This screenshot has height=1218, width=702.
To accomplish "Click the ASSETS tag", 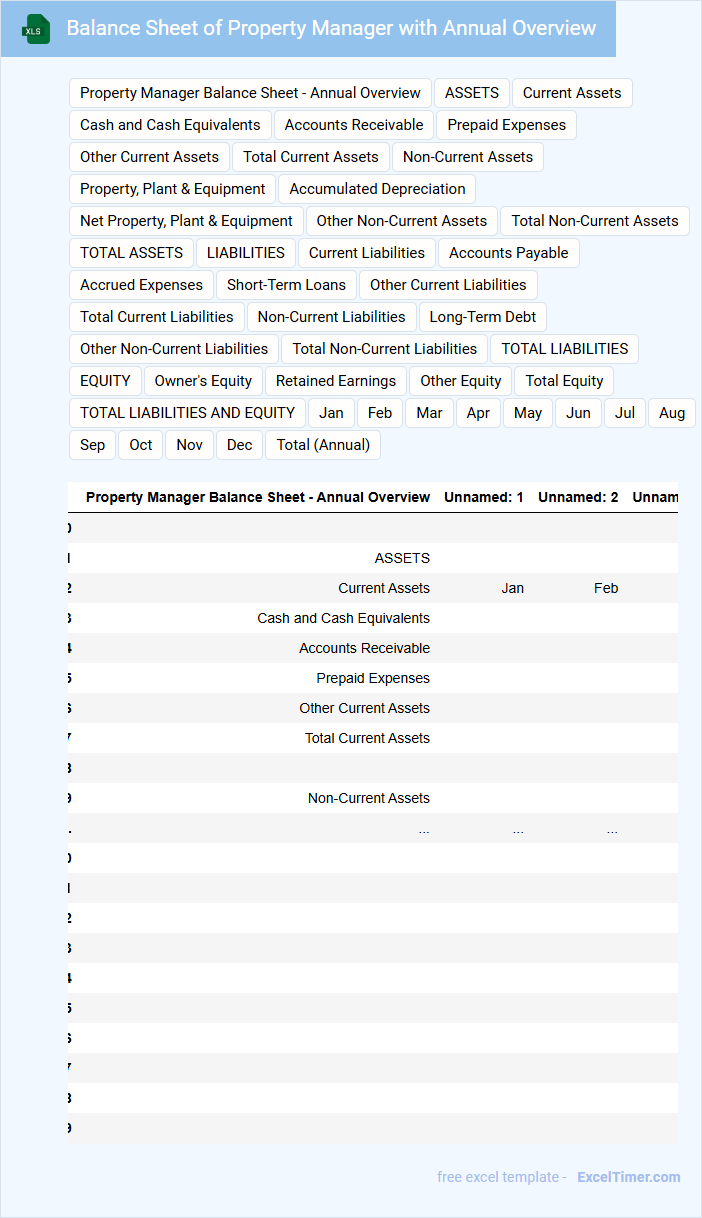I will point(472,93).
